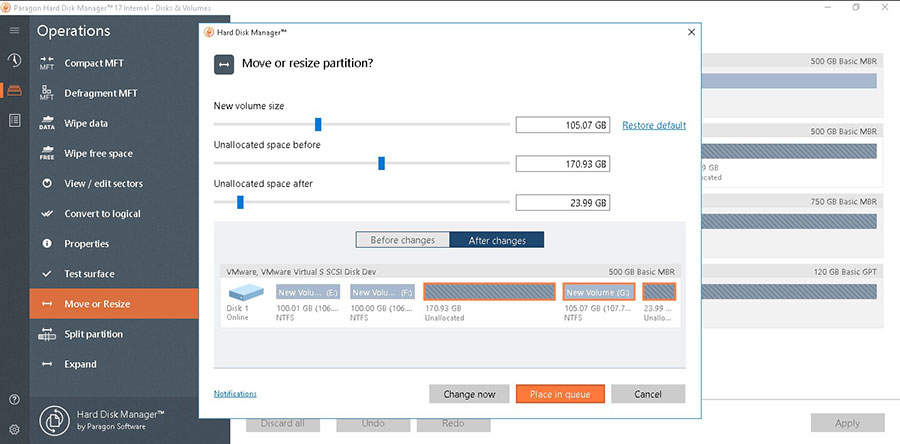Click the Hard Disk Manager logo icon
900x444 pixels.
[54, 420]
